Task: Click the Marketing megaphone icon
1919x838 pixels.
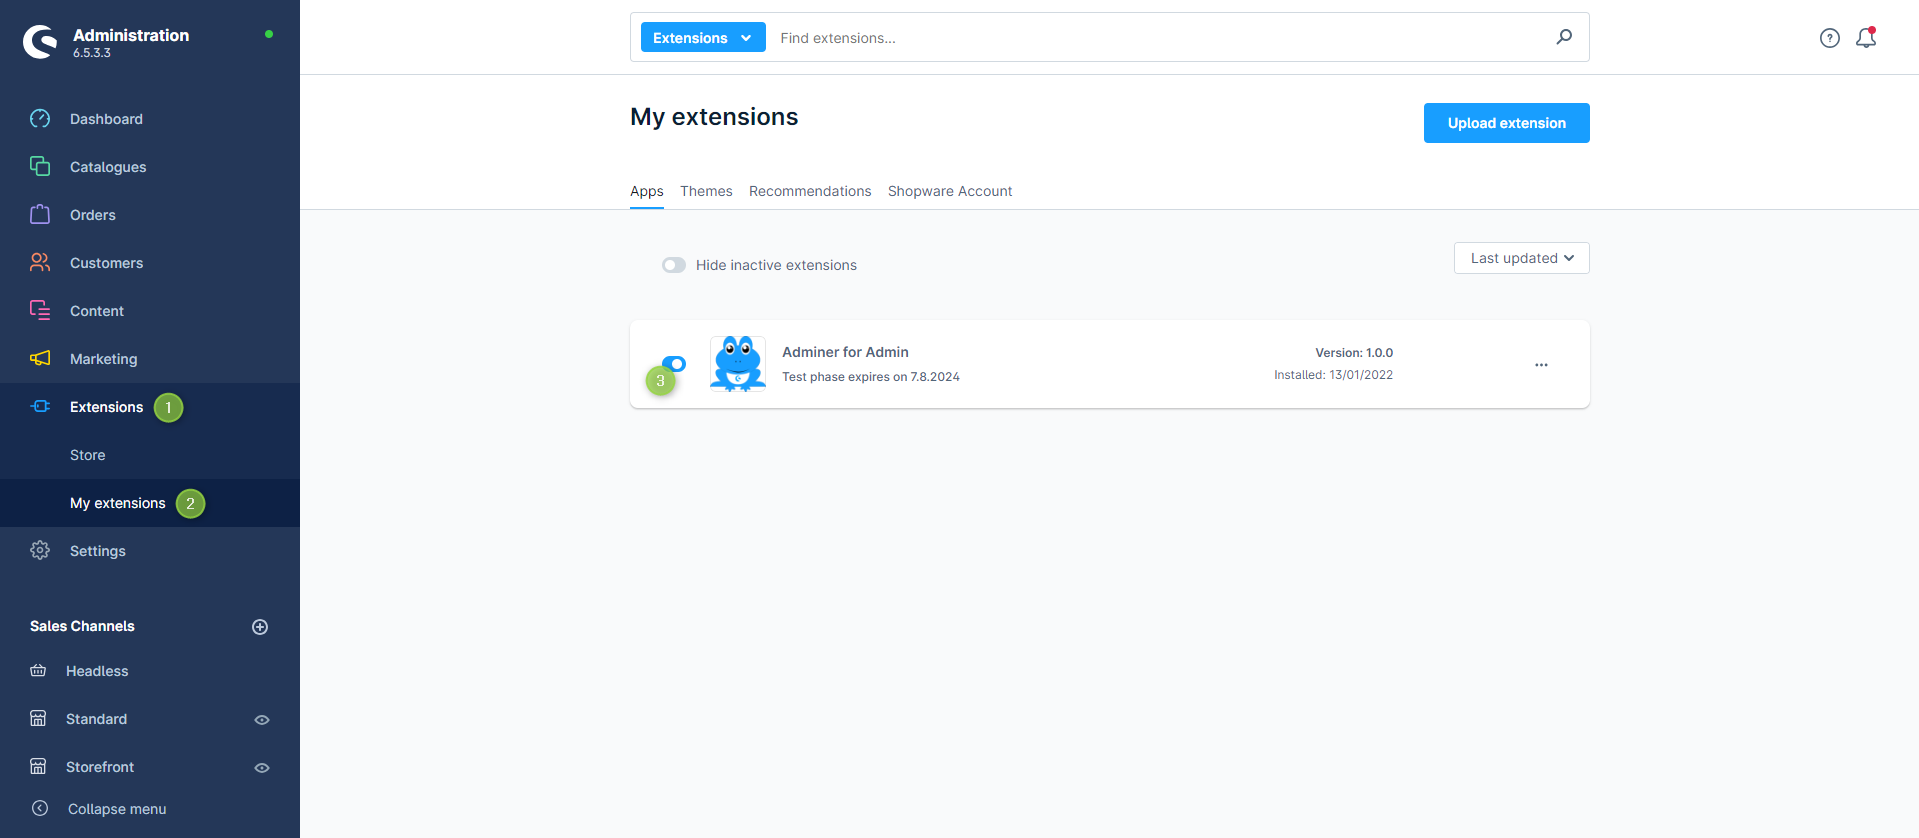Action: click(x=40, y=358)
